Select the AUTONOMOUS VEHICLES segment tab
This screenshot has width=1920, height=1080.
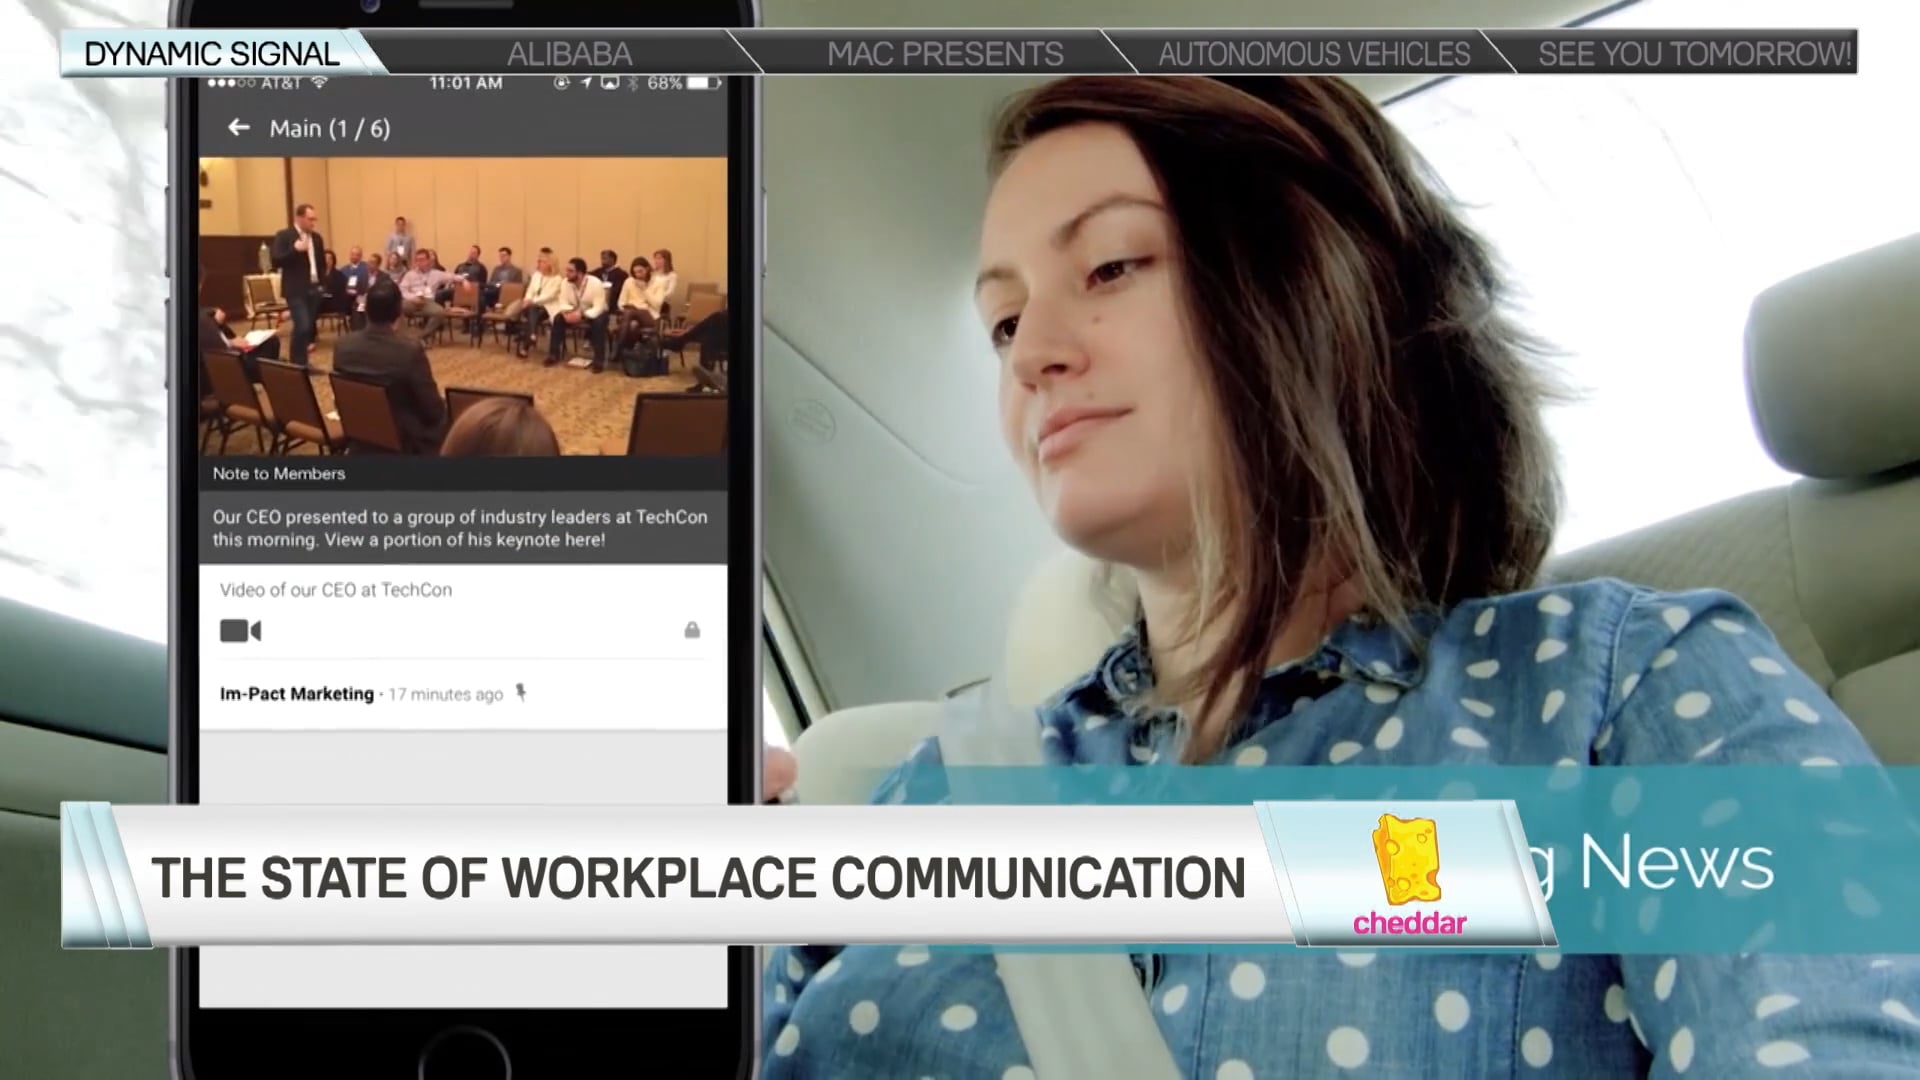1314,54
